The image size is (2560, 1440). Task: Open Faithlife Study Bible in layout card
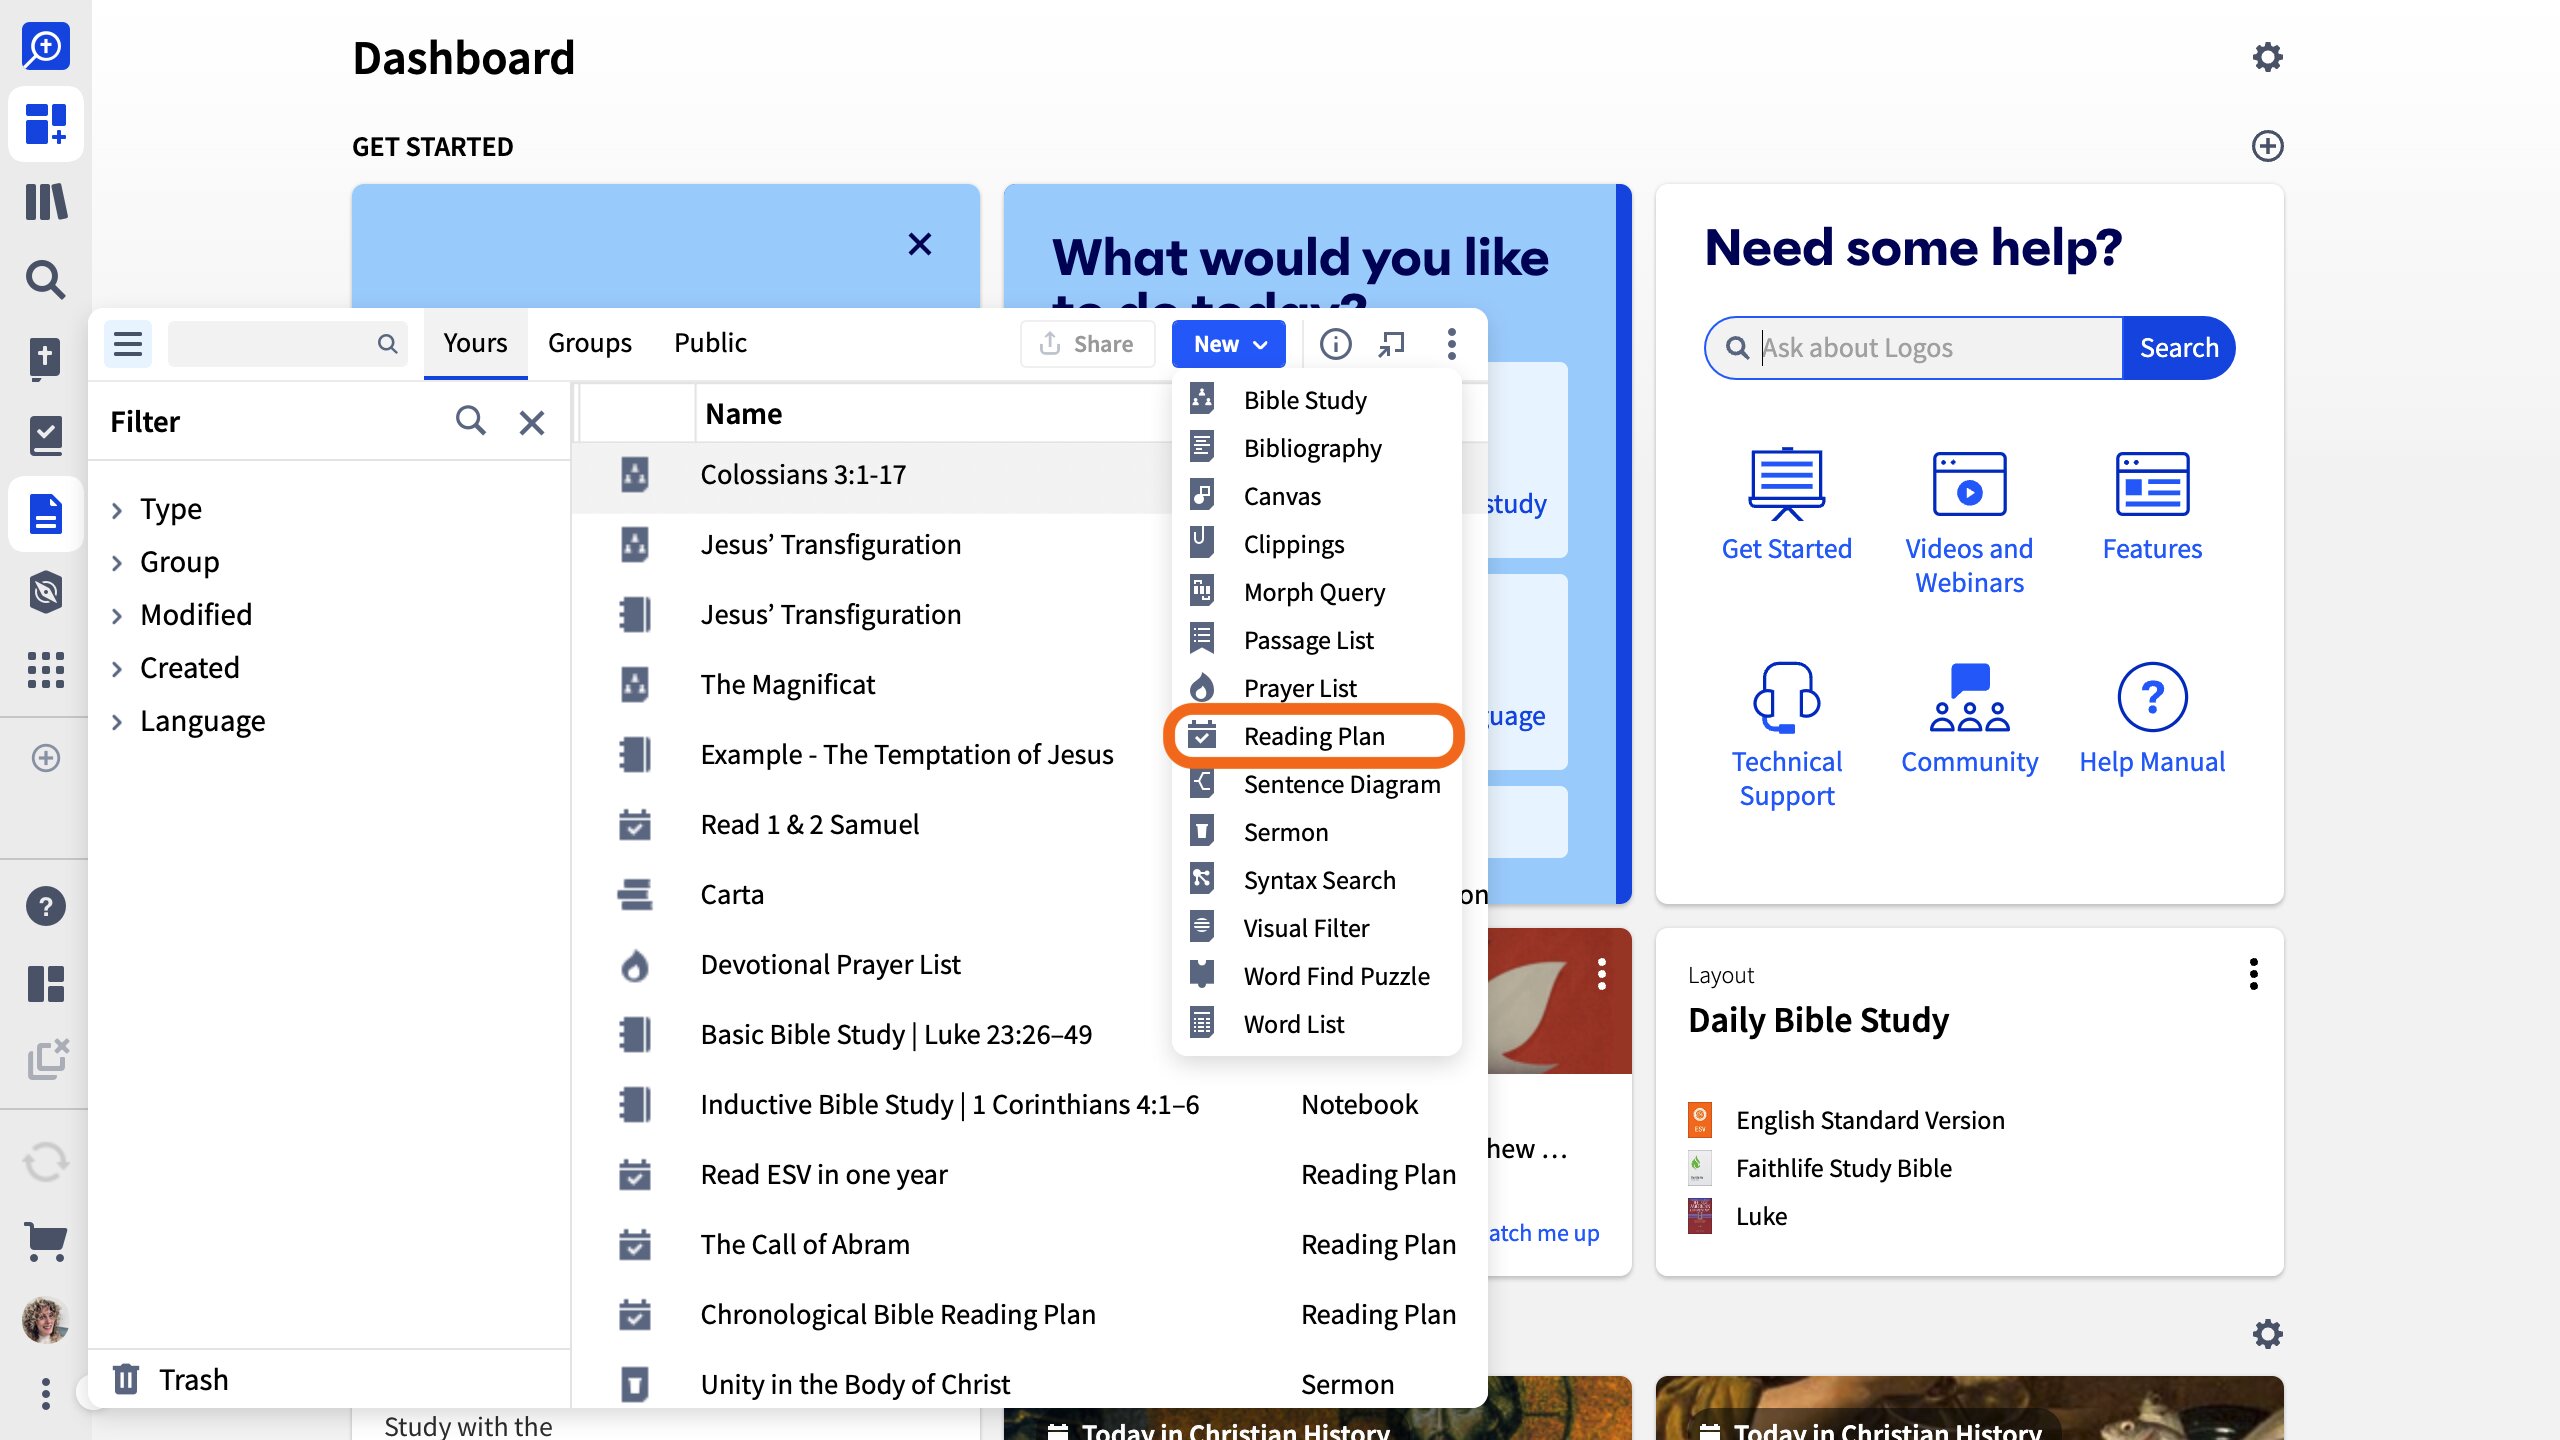[x=1820, y=1168]
